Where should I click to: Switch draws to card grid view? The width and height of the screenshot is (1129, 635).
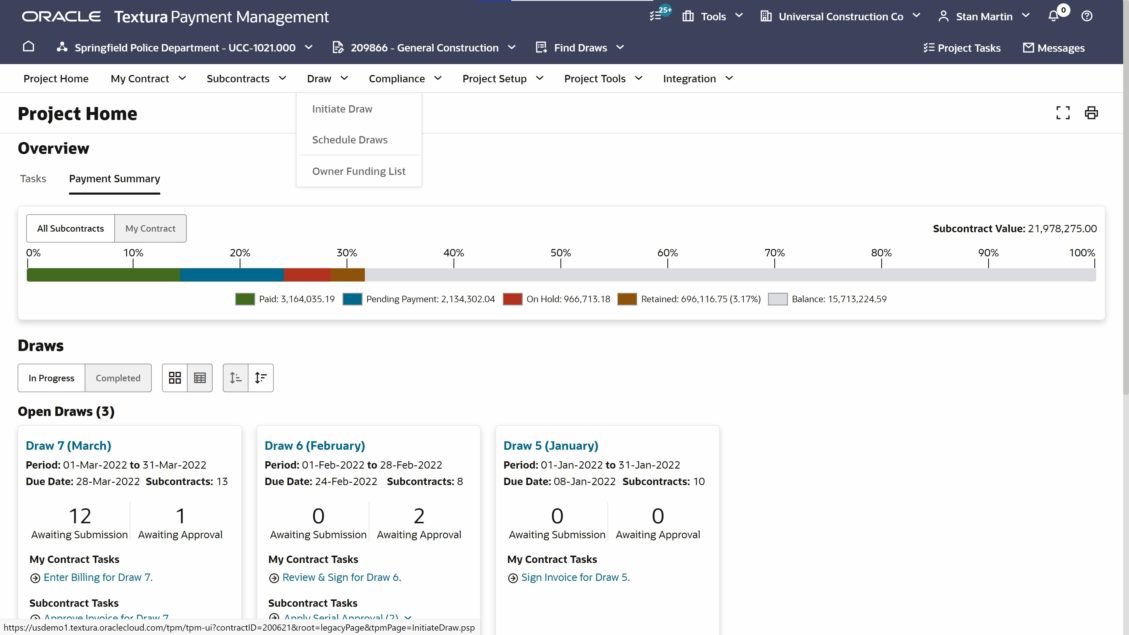(175, 378)
